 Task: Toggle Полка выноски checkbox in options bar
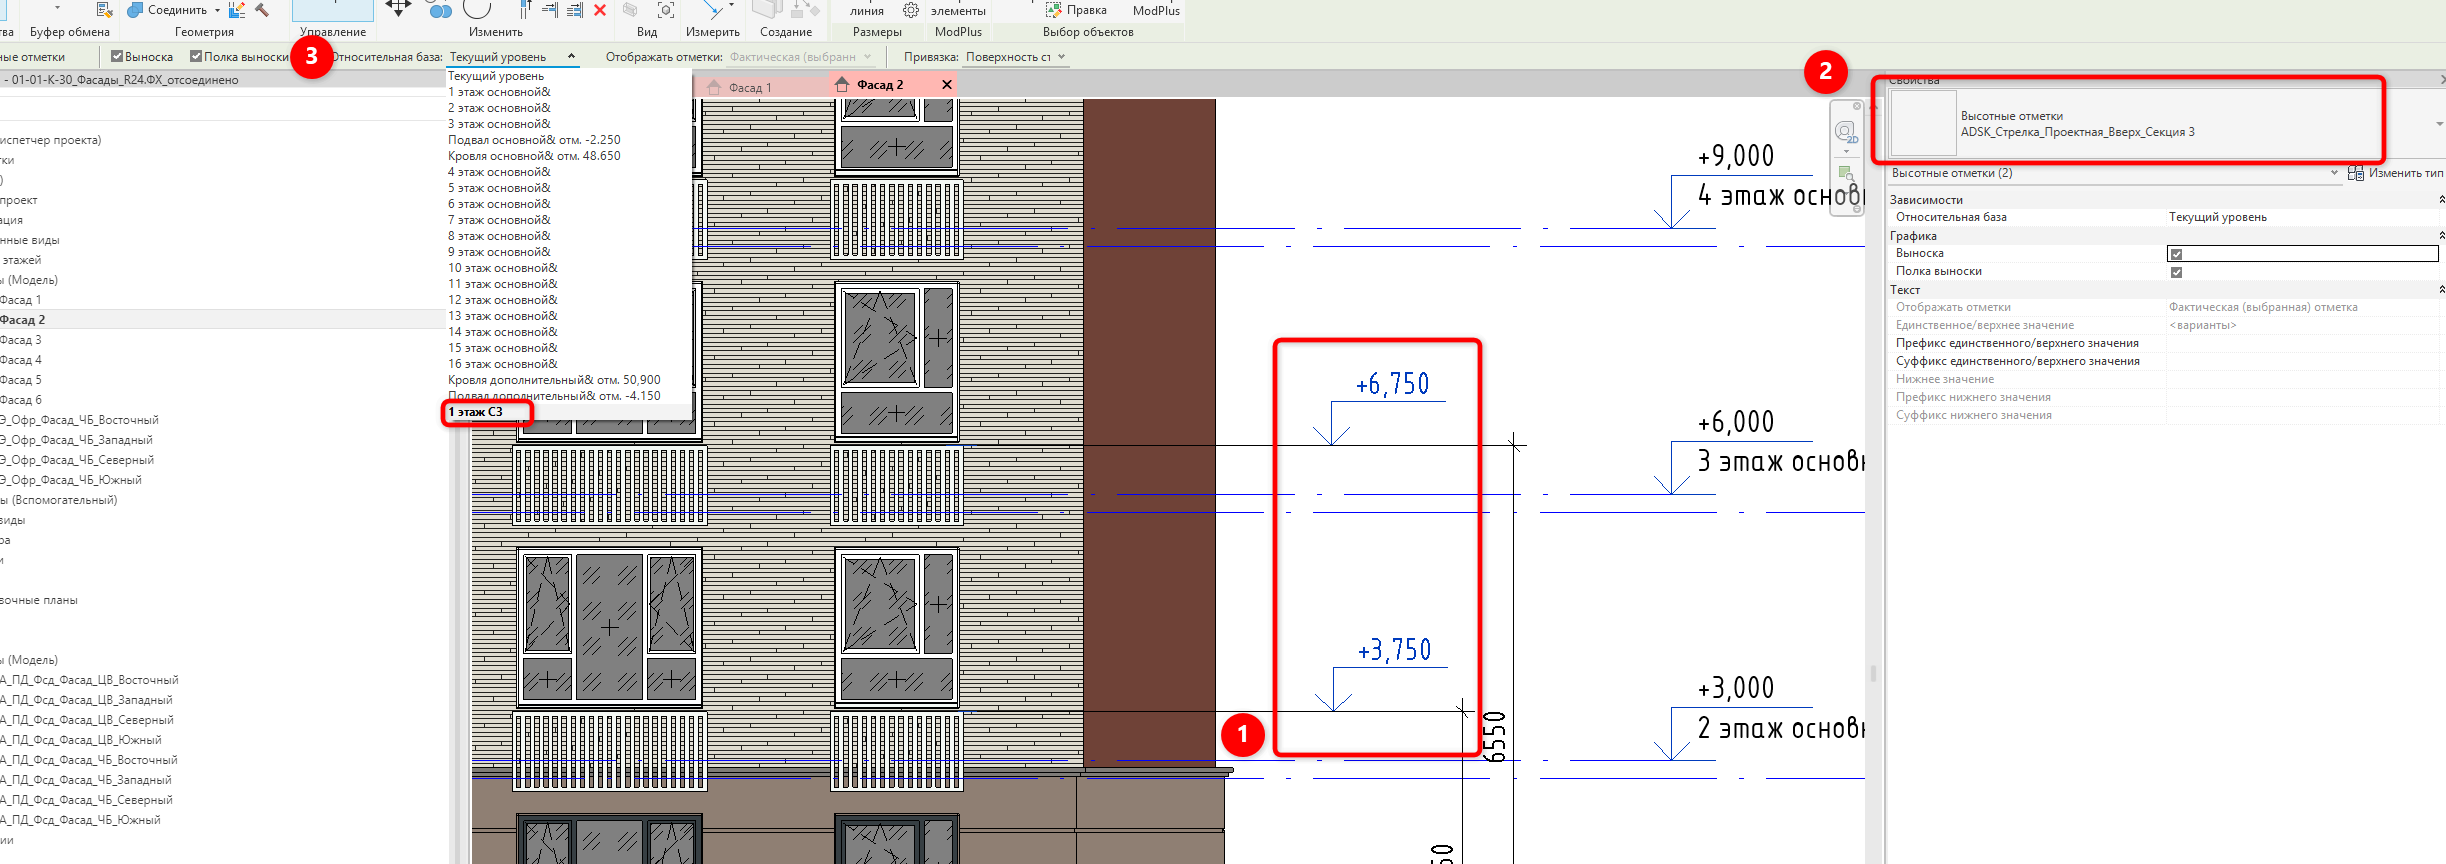(196, 57)
